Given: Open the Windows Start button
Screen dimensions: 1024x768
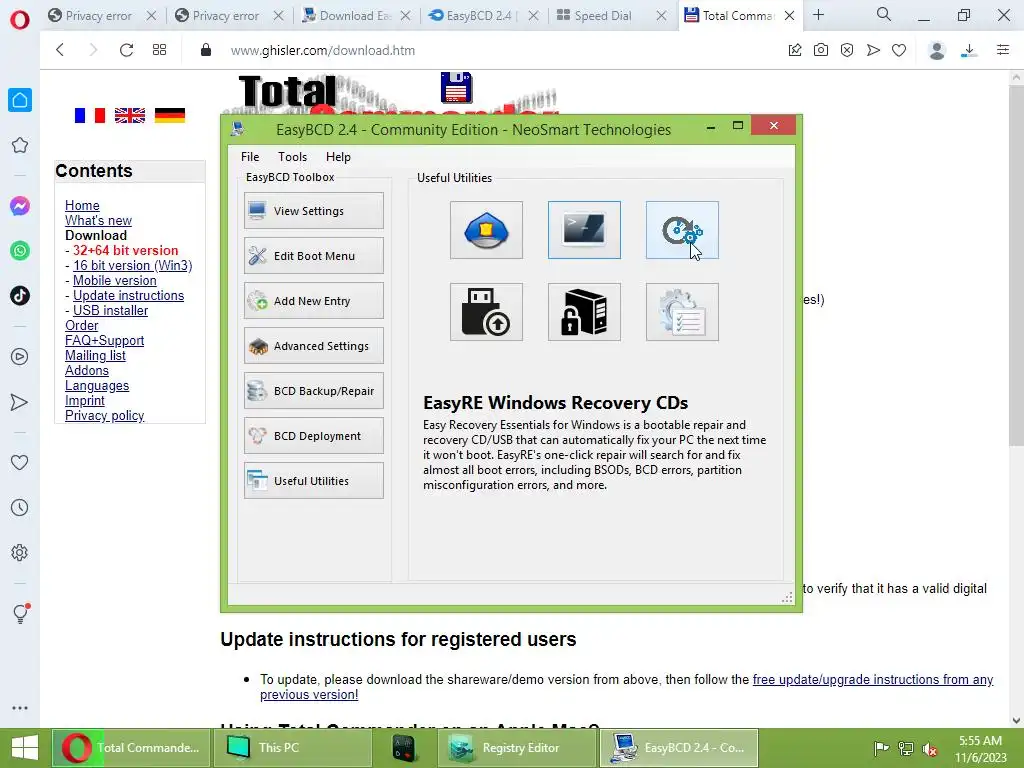Looking at the screenshot, I should coord(25,748).
